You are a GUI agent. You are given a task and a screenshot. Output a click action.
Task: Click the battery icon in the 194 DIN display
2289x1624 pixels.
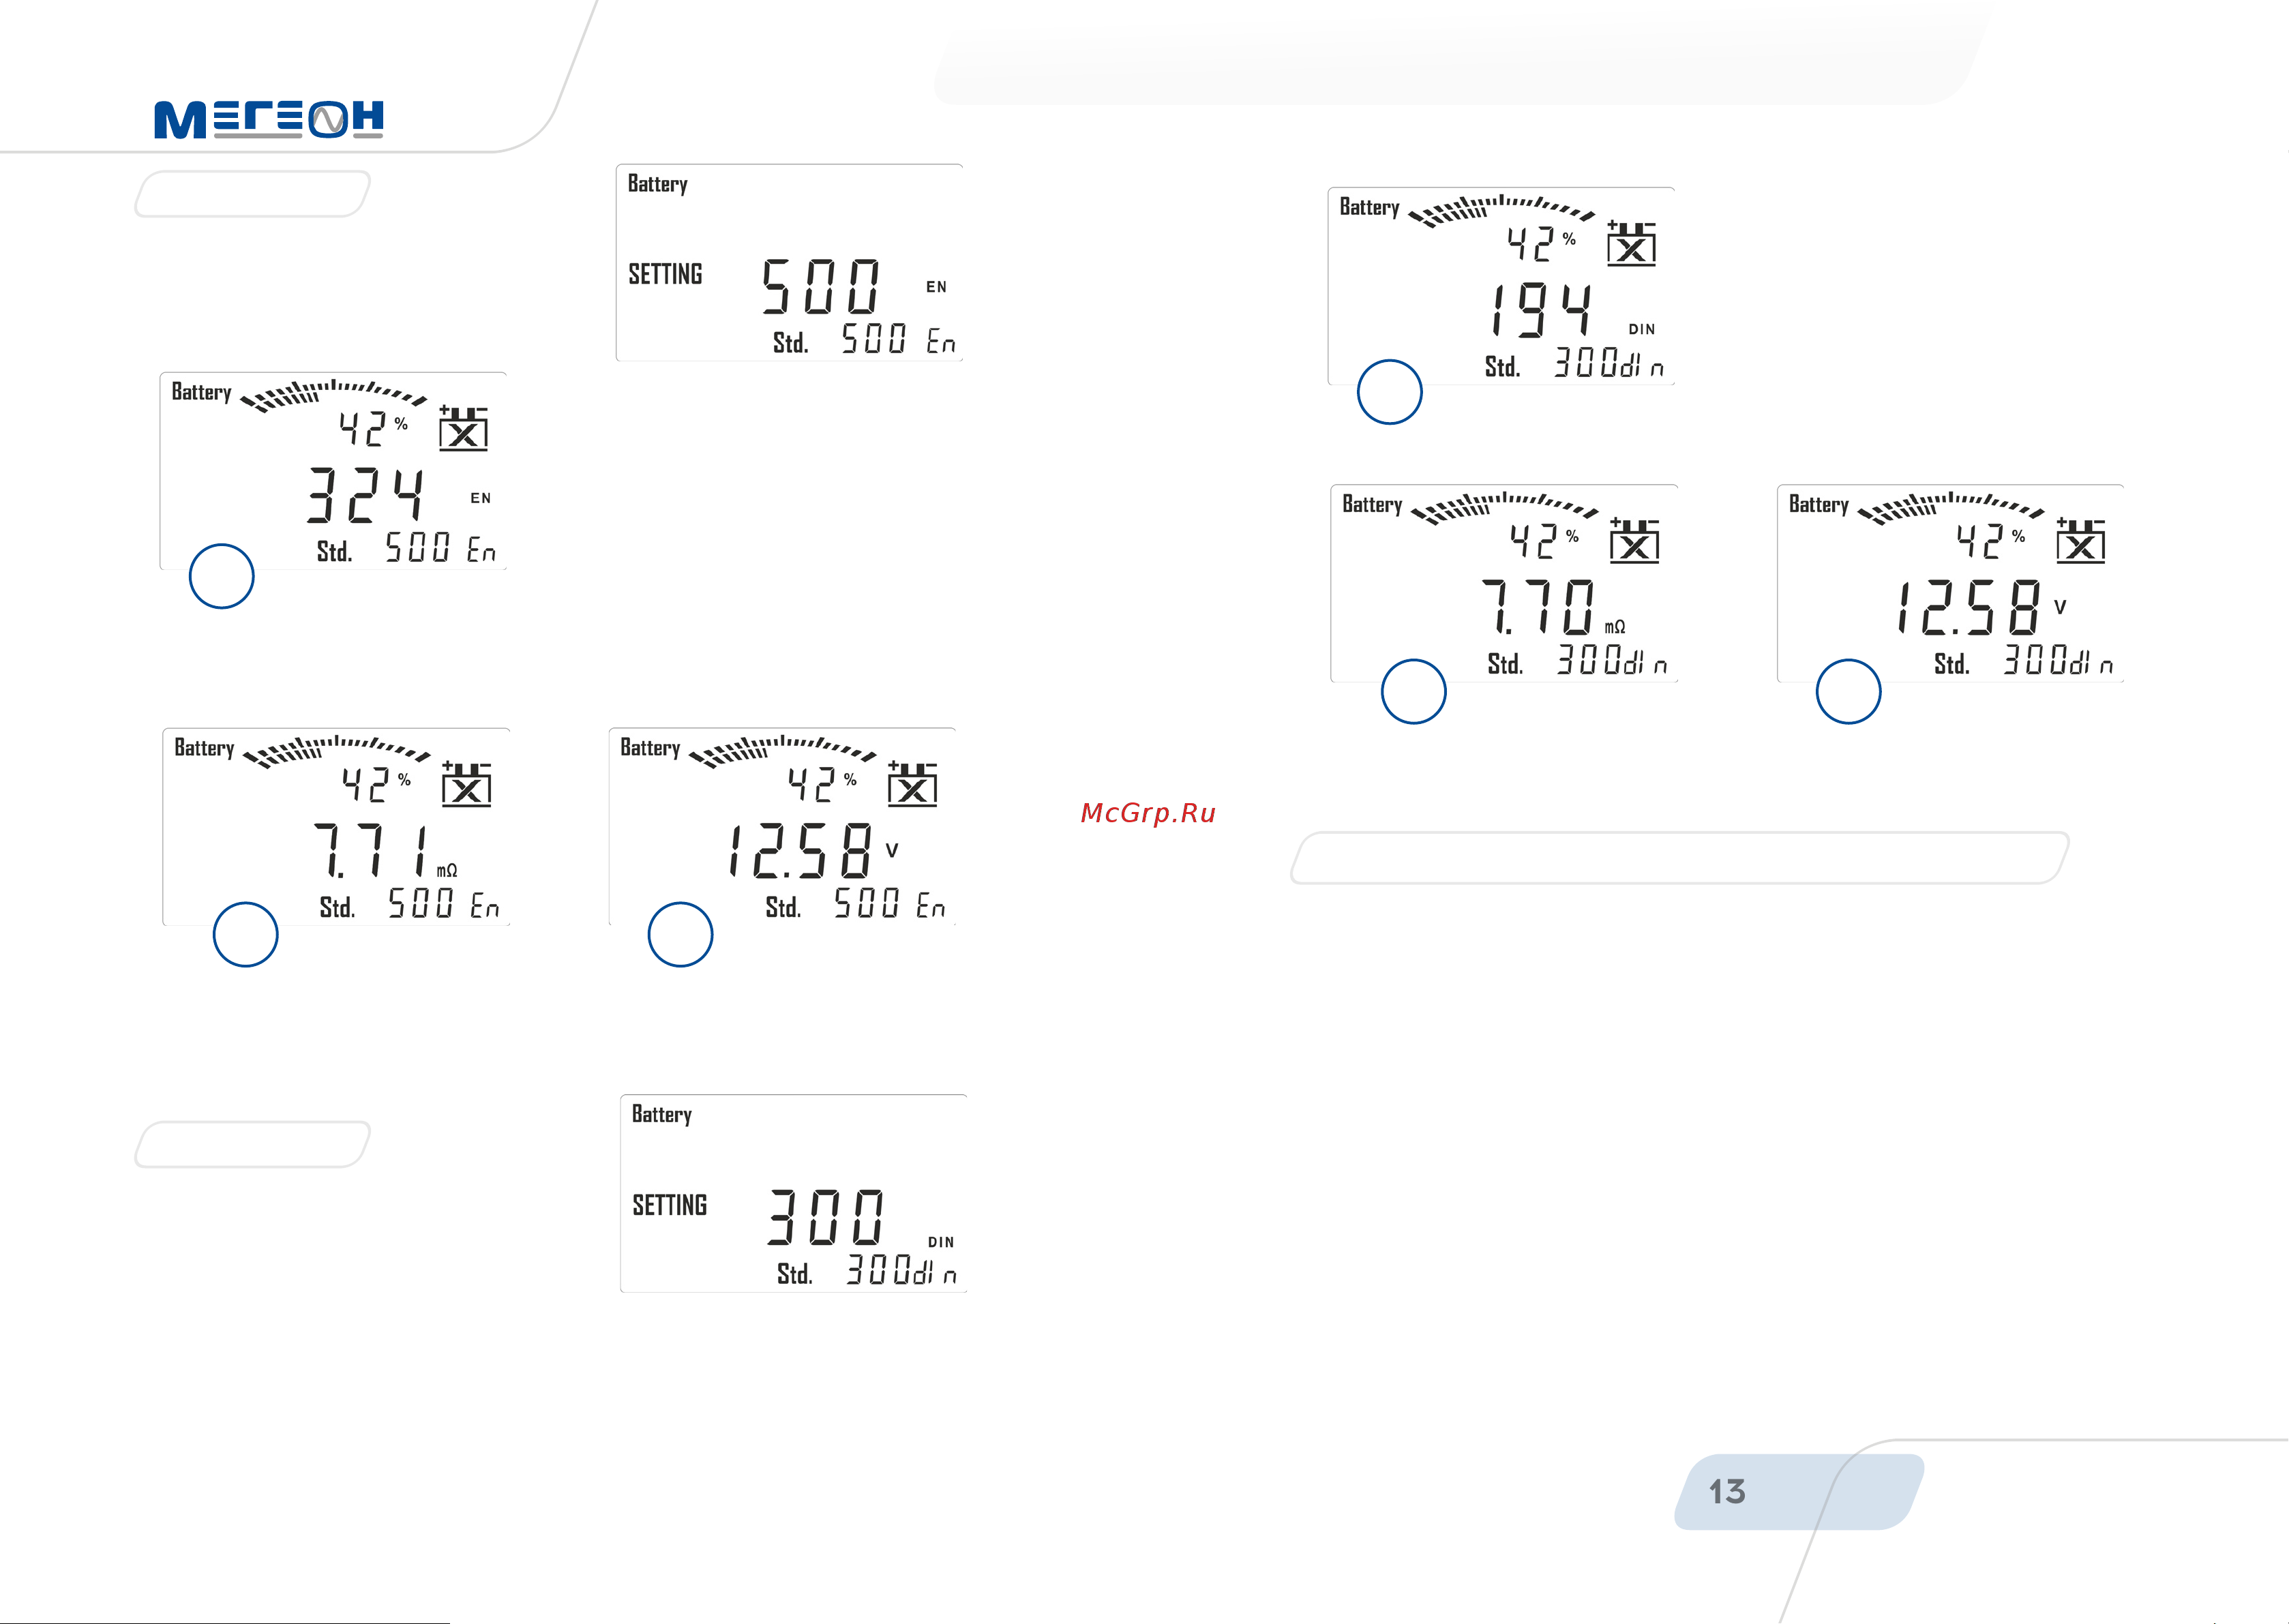1631,244
